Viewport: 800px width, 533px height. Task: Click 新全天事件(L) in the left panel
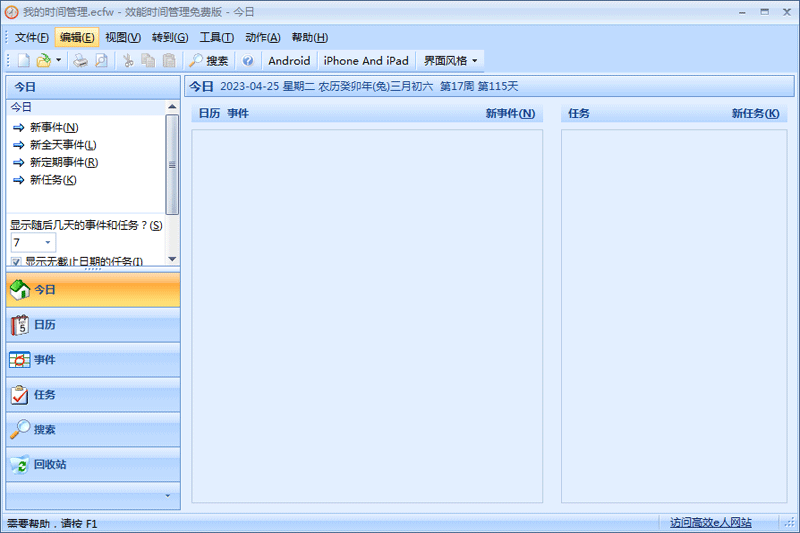(63, 145)
